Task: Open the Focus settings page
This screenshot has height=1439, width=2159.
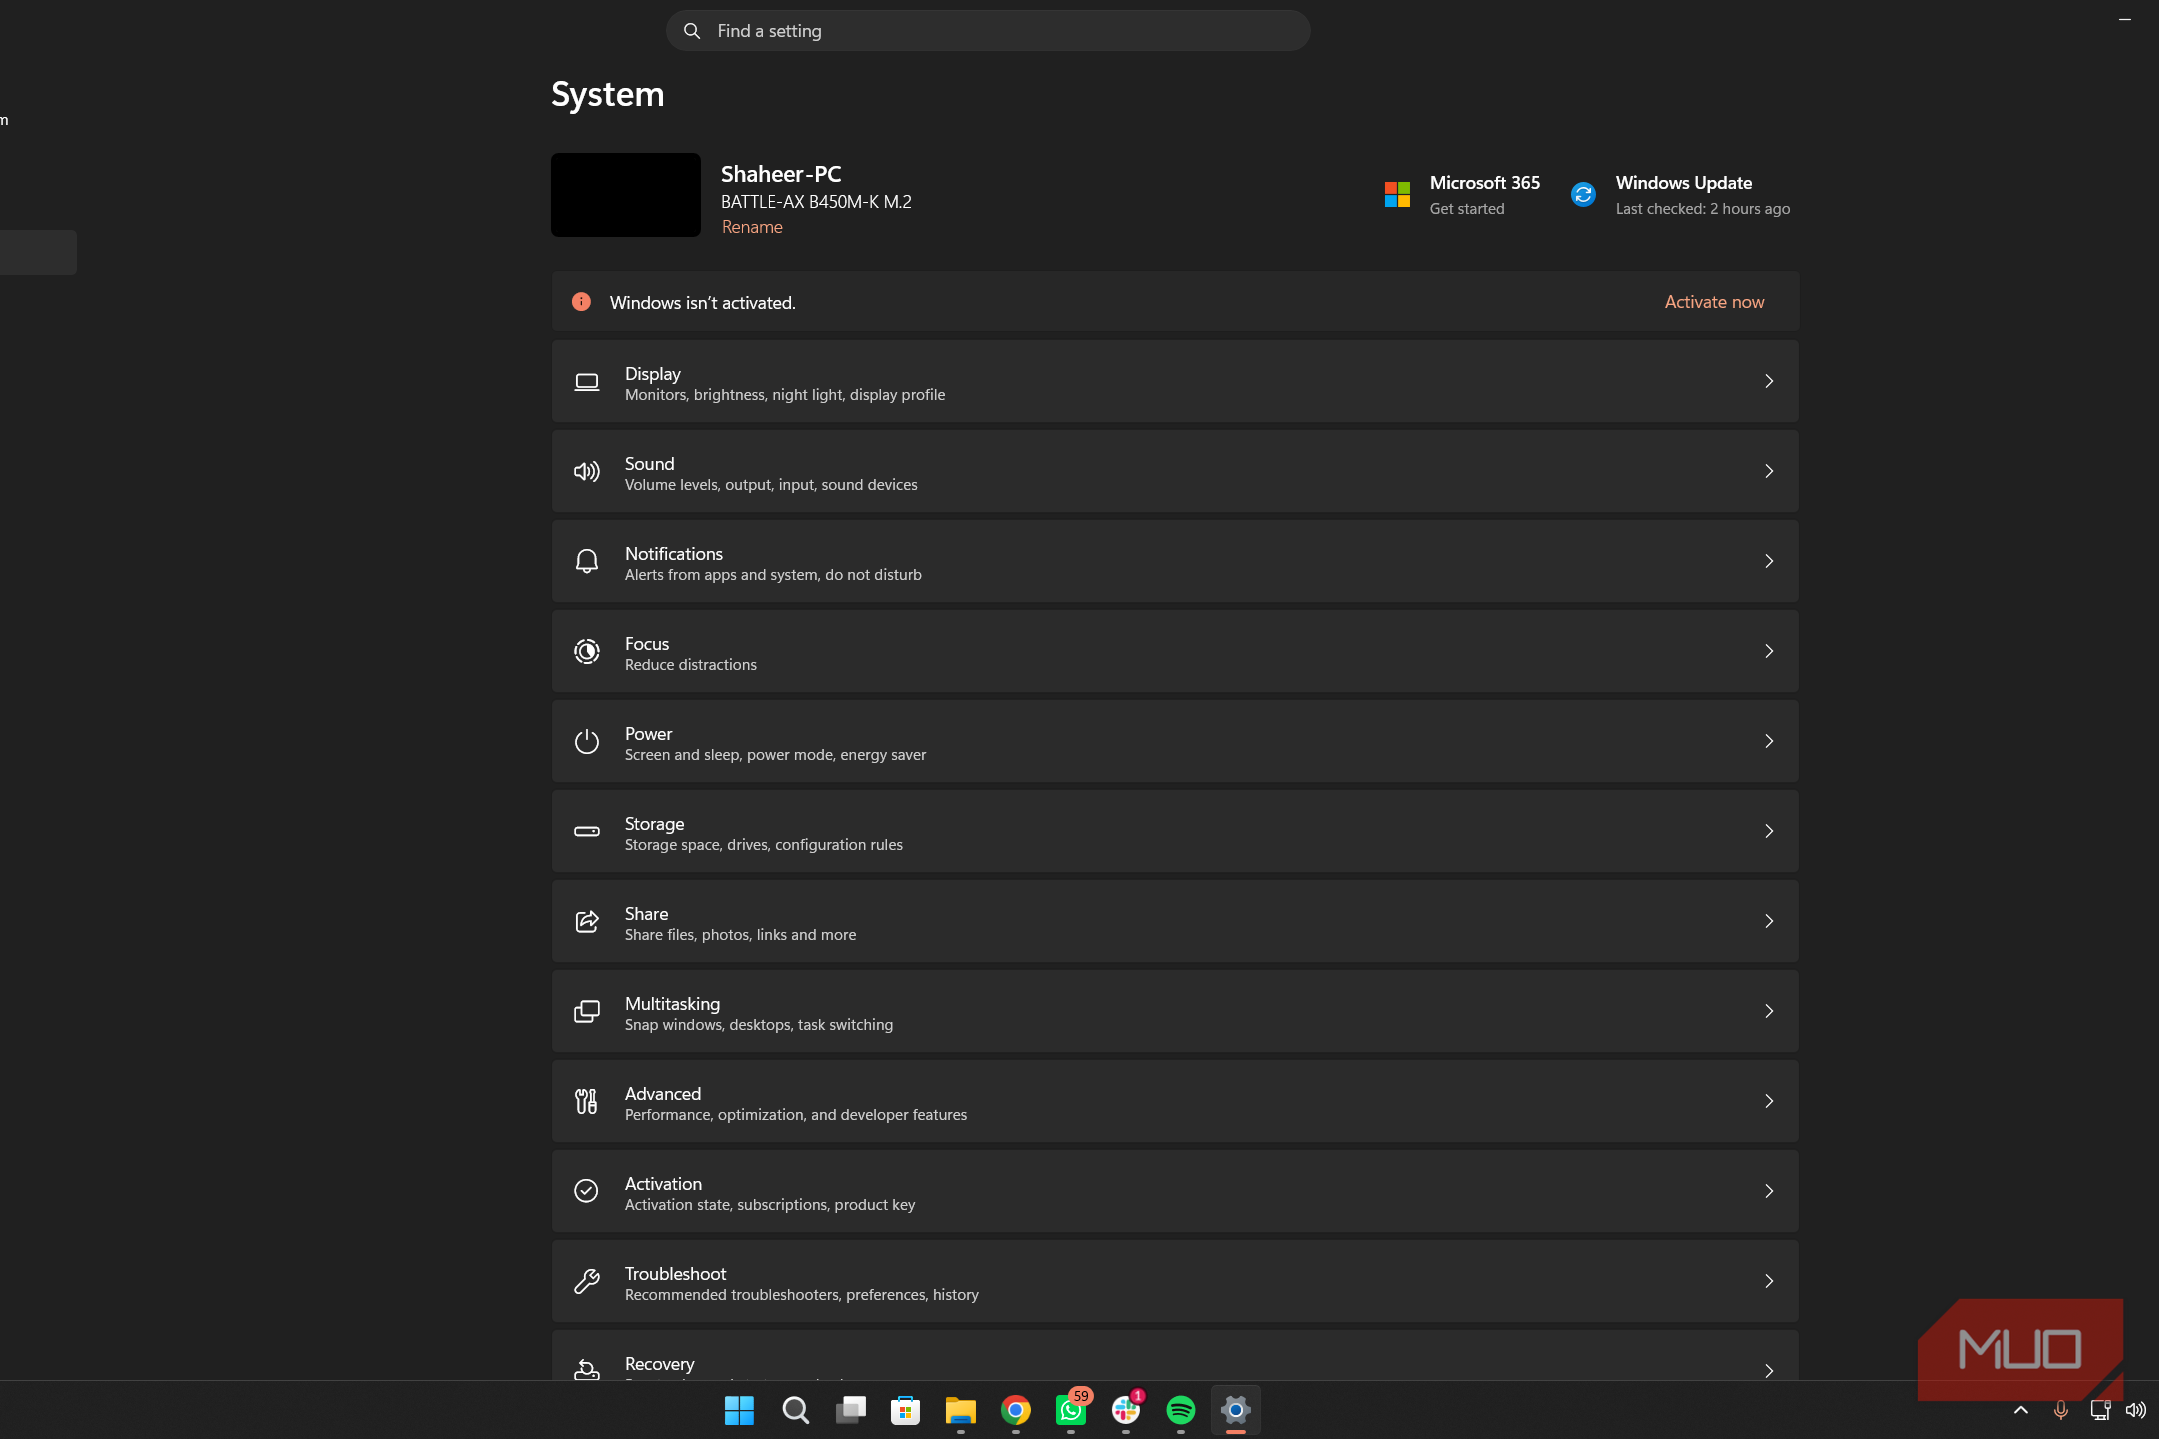Action: point(1175,651)
